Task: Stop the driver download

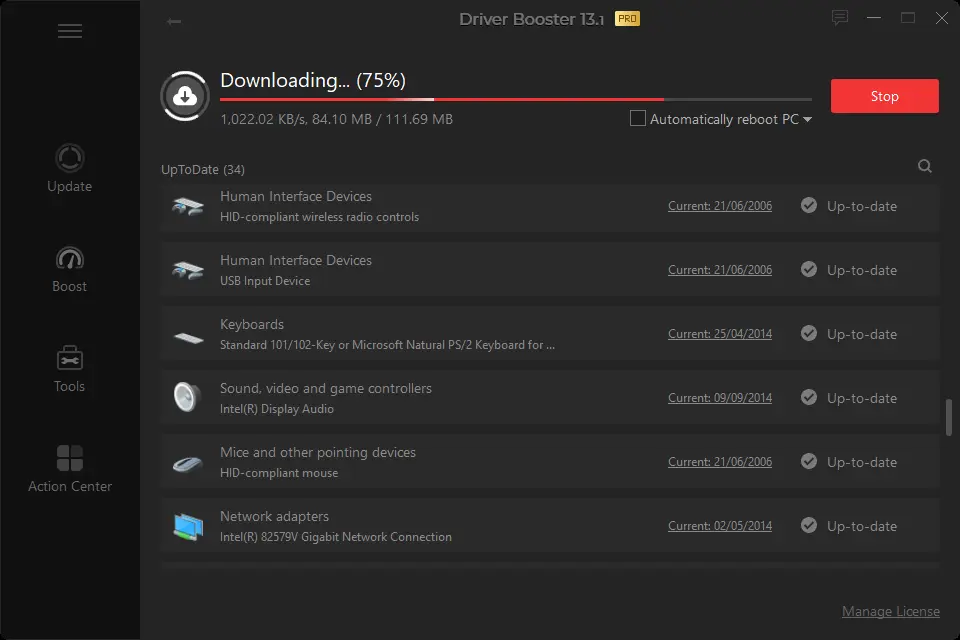Action: (x=884, y=96)
